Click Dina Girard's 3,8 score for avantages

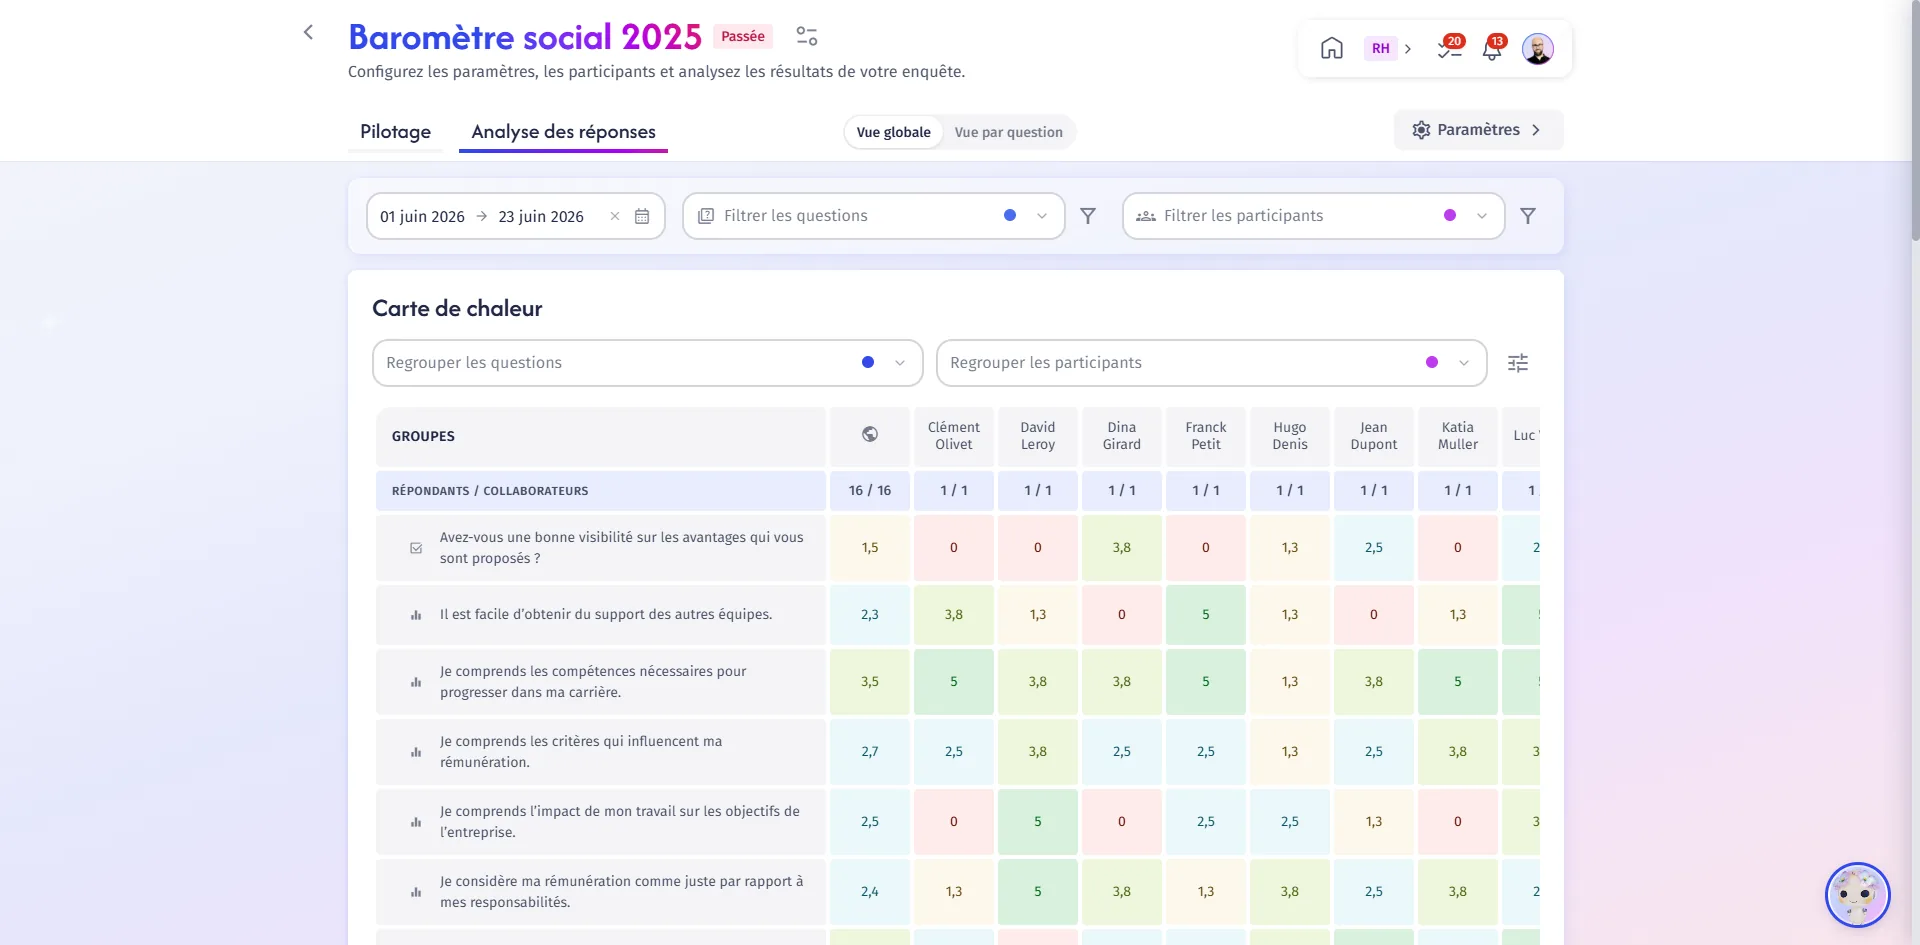click(1122, 548)
